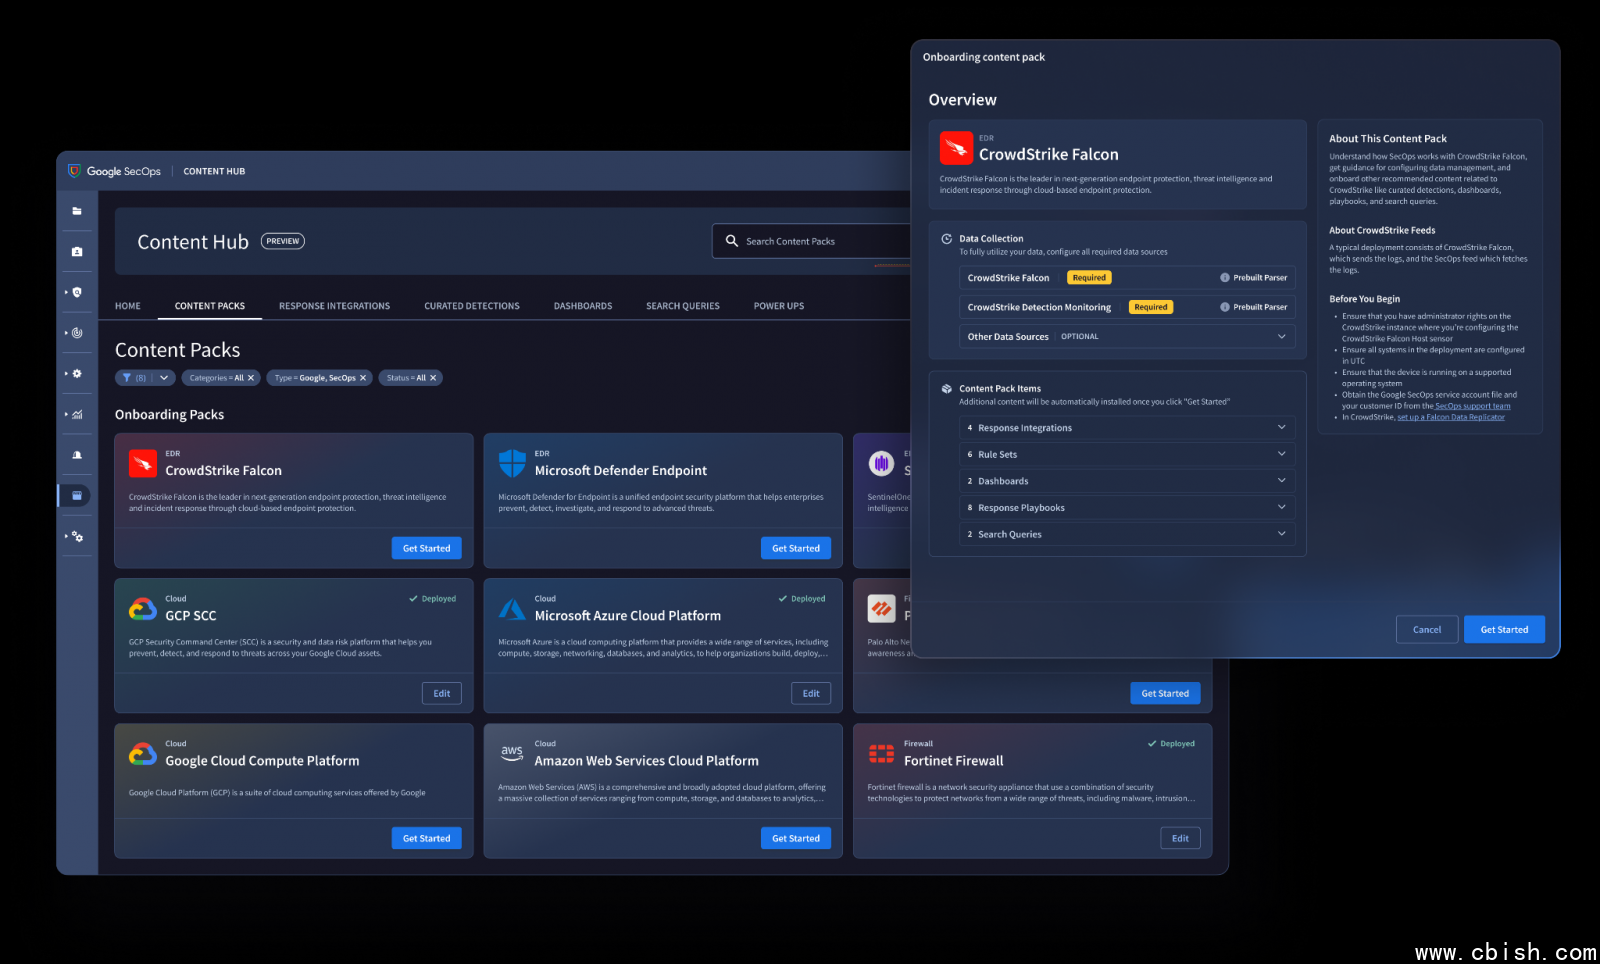This screenshot has height=964, width=1600.
Task: Click the GCP SCC cloud logo
Action: [143, 608]
